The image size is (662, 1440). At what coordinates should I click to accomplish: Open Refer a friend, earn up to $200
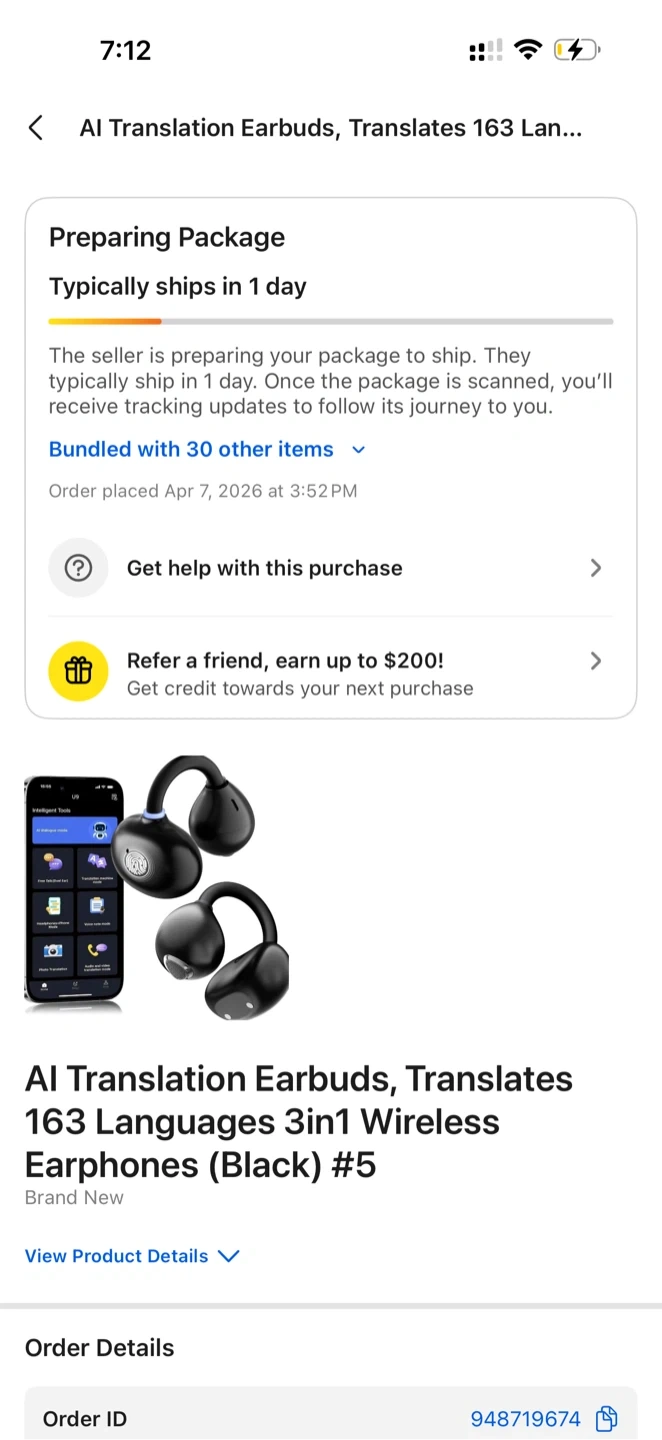pos(331,671)
